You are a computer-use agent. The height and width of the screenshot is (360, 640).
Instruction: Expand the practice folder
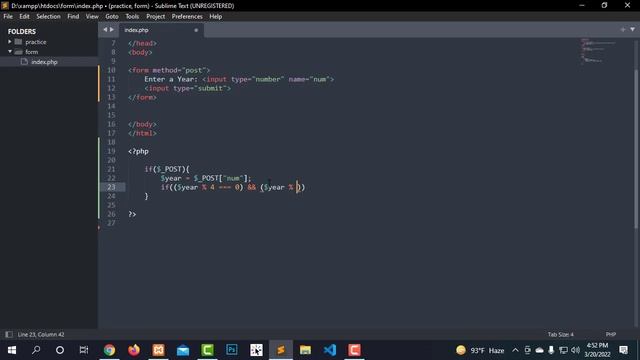[10, 42]
